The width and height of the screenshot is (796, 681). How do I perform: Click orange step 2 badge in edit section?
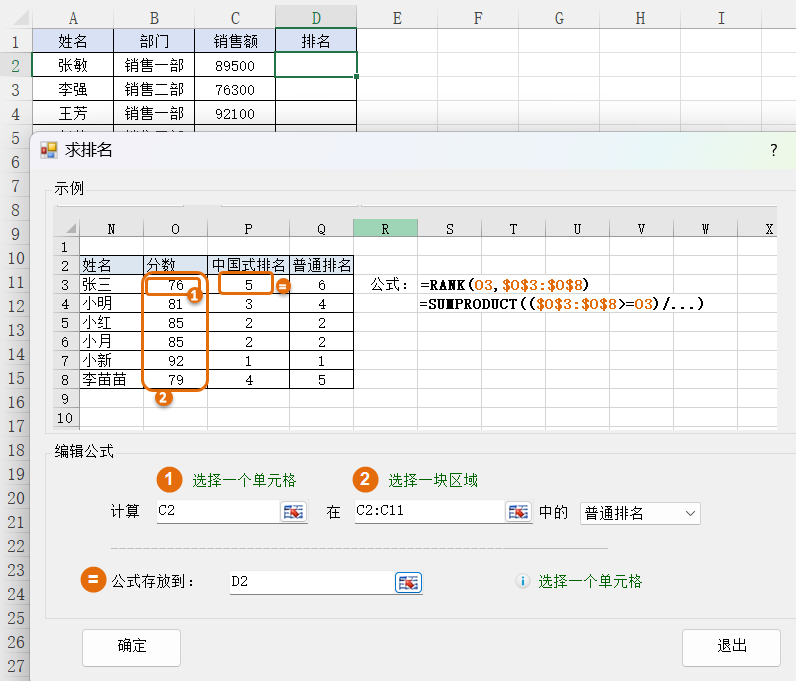(x=365, y=480)
